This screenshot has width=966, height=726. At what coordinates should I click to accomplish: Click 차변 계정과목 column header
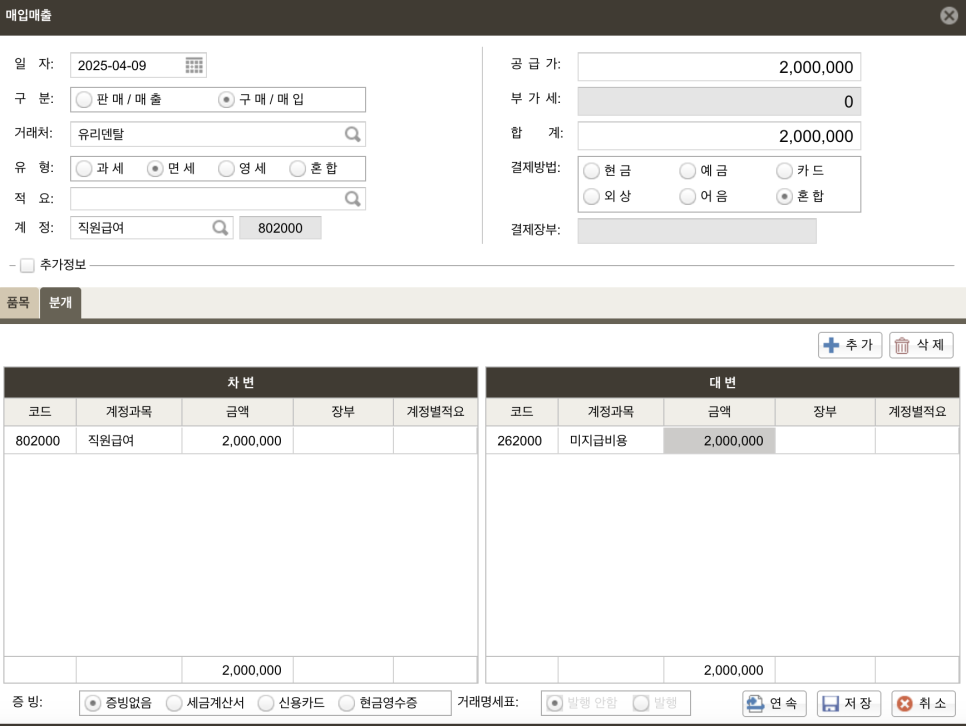coord(129,412)
